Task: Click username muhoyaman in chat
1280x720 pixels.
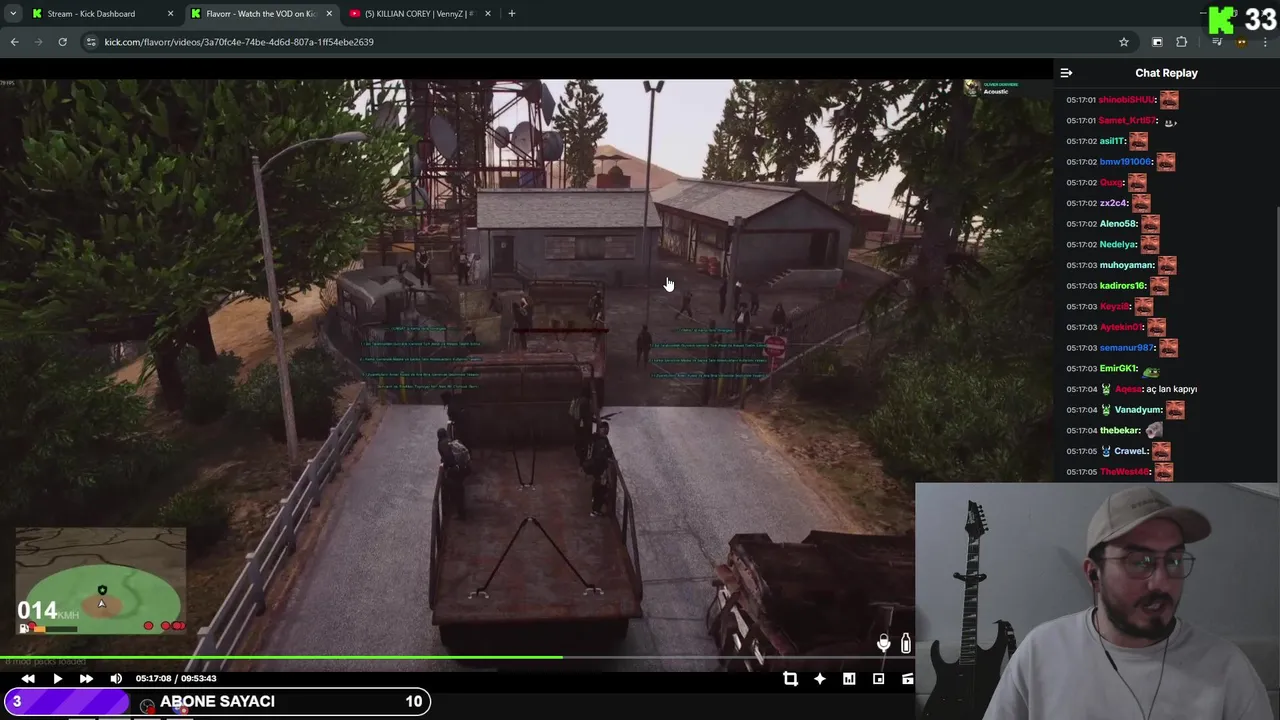Action: [x=1127, y=265]
